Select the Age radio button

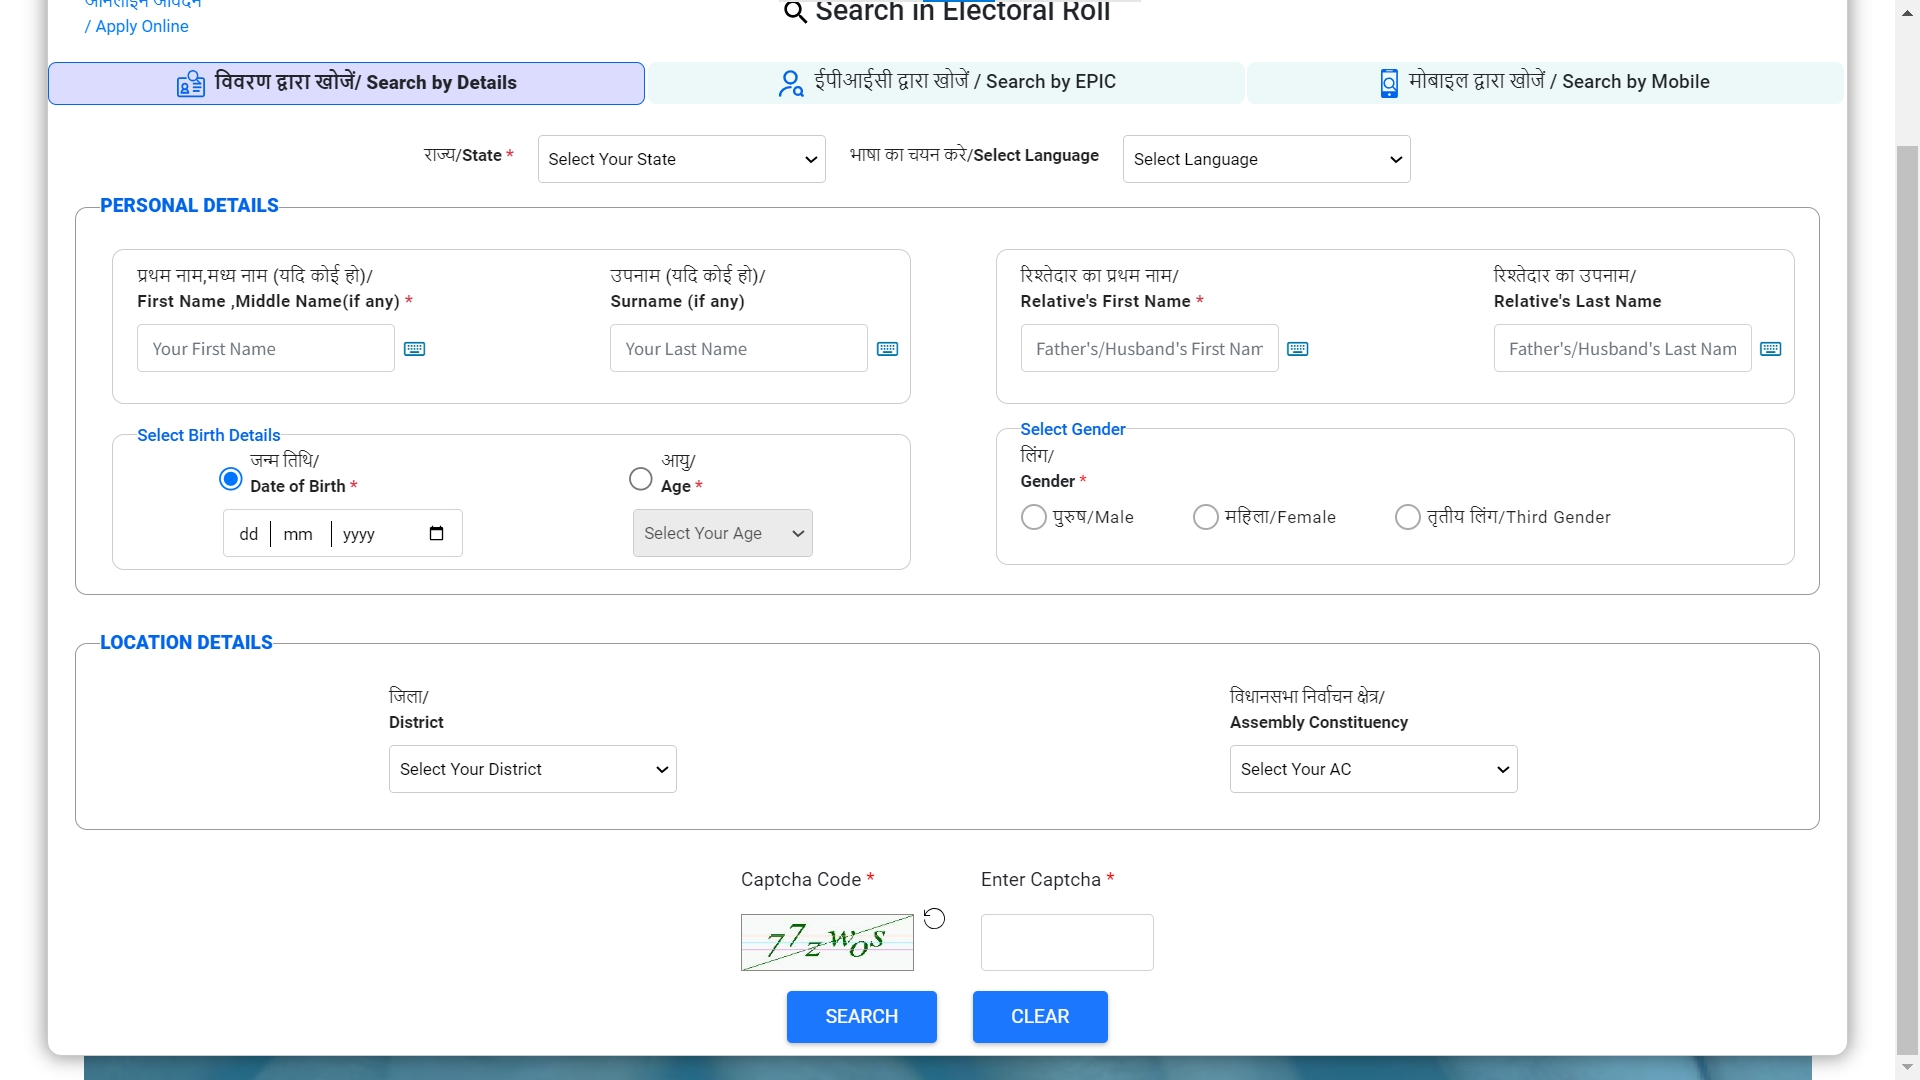(x=641, y=479)
